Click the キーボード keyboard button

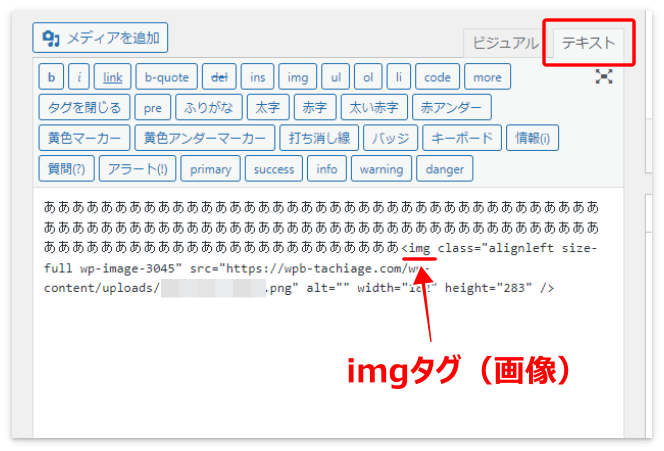pyautogui.click(x=462, y=138)
